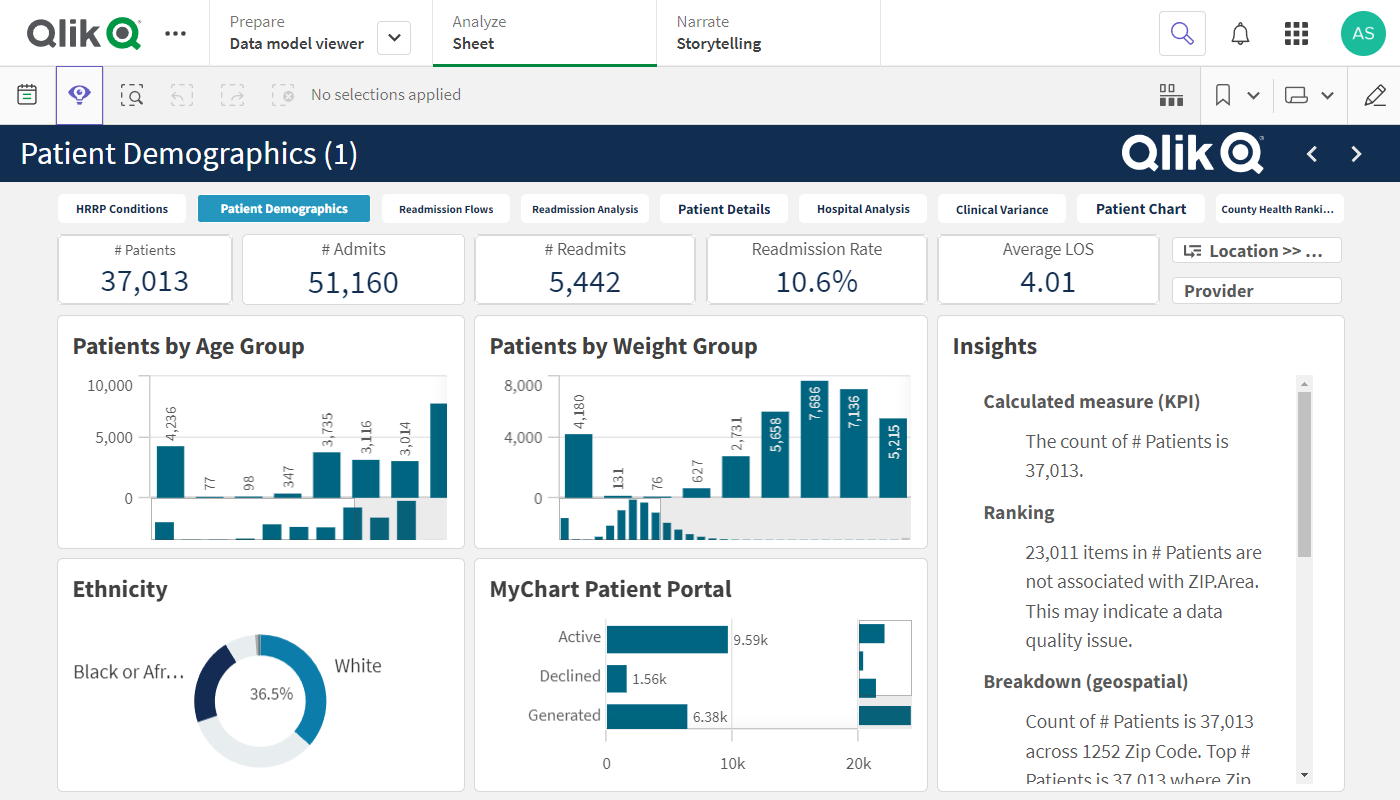
Task: Expand the Prepare dropdown arrow
Action: 394,38
